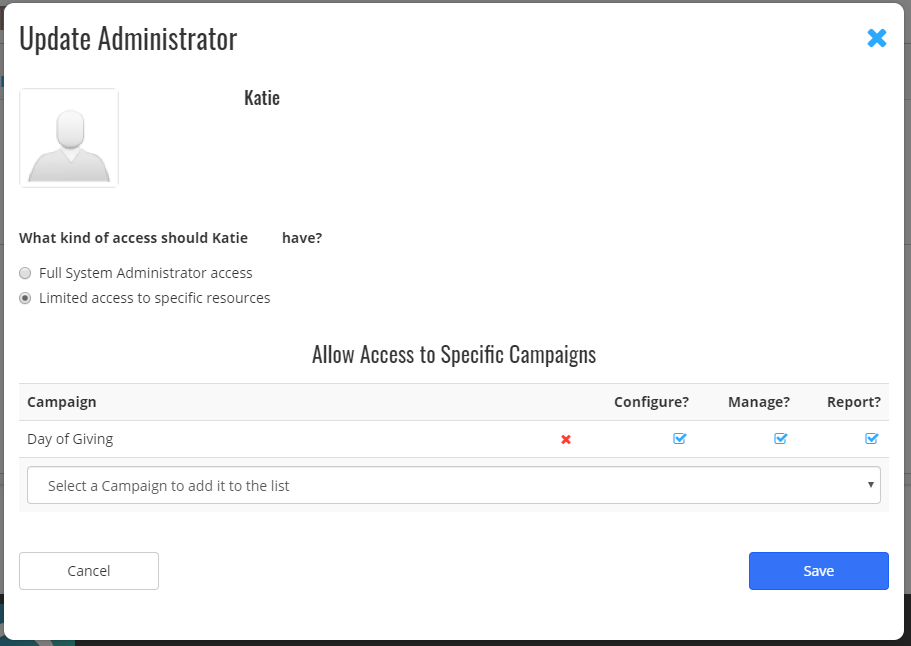The width and height of the screenshot is (911, 646).
Task: Click the dropdown arrow on the campaign selector
Action: click(869, 485)
